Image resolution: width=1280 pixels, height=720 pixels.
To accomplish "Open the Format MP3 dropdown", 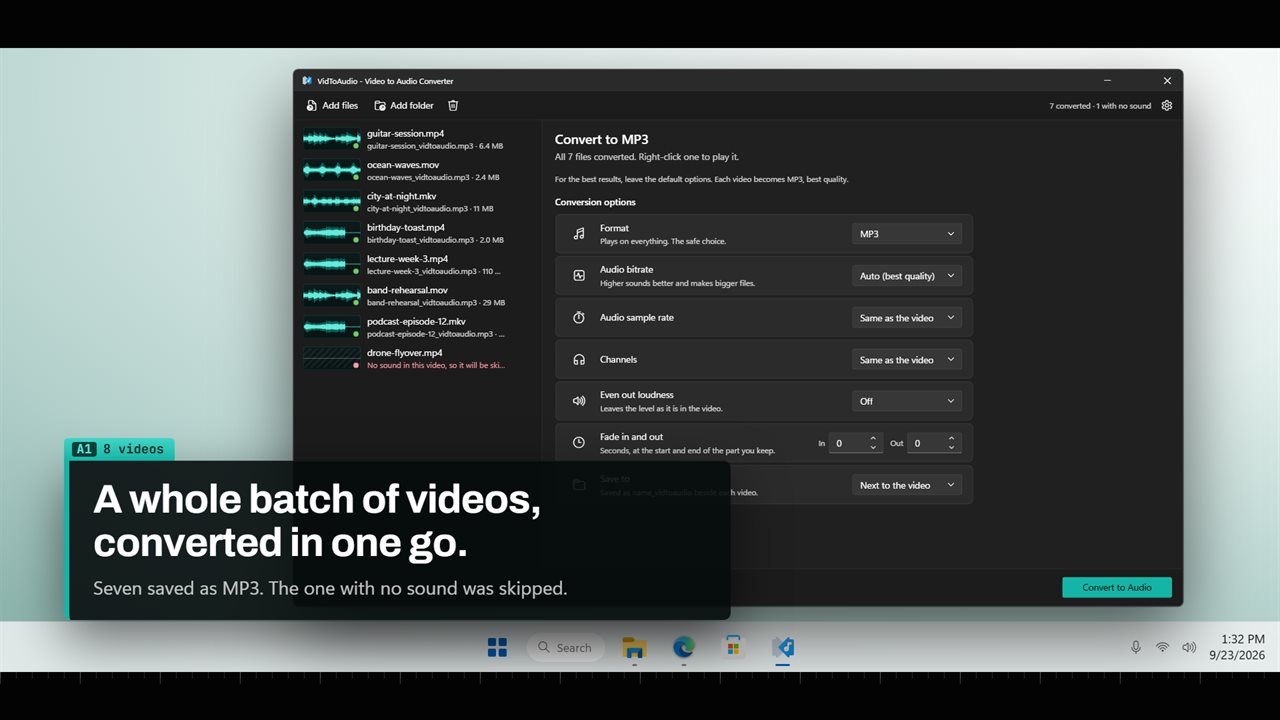I will point(907,234).
